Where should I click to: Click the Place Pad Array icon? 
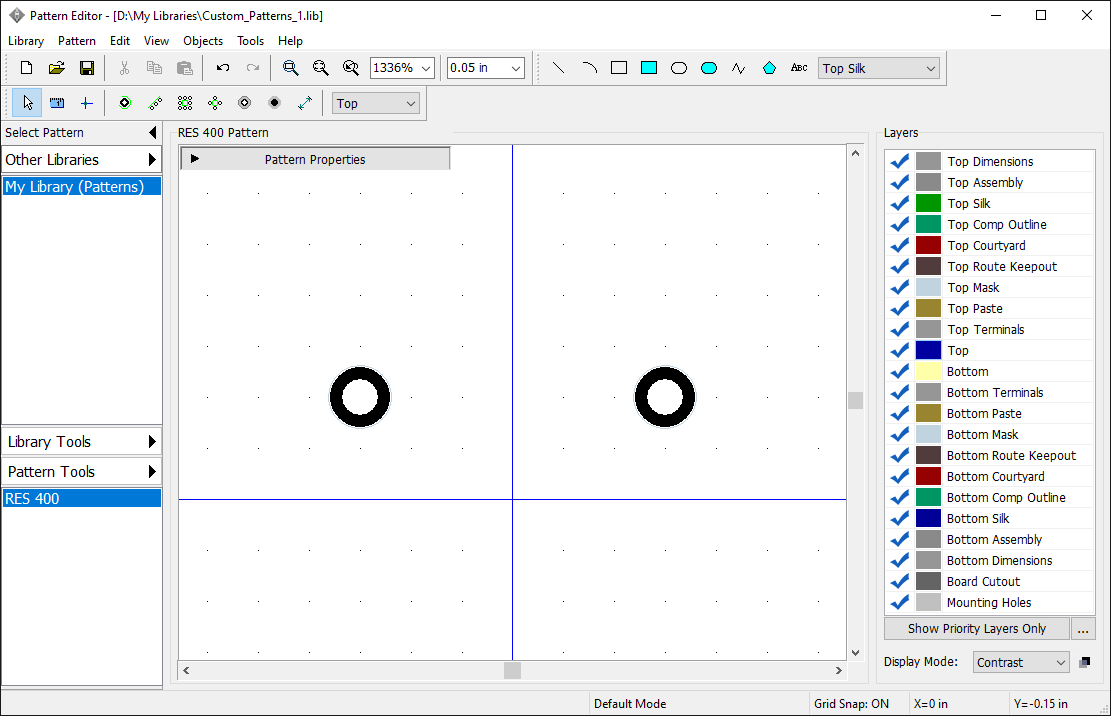point(185,103)
